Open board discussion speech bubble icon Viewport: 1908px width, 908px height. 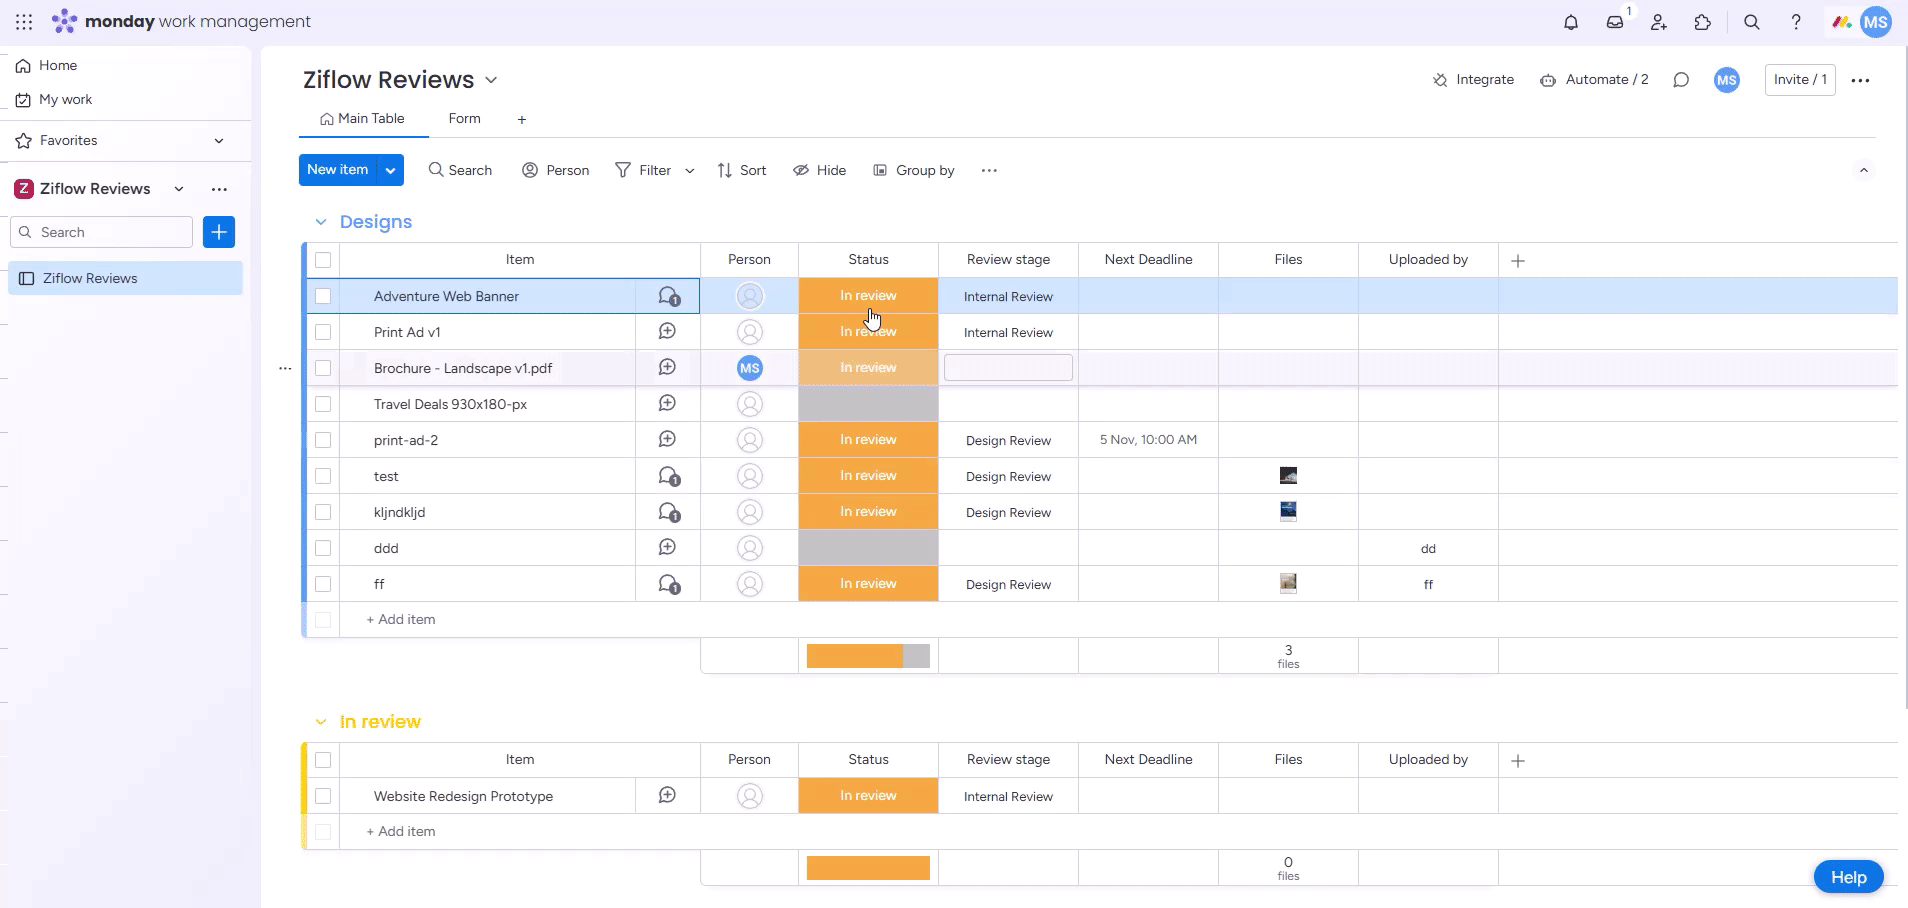point(1681,80)
